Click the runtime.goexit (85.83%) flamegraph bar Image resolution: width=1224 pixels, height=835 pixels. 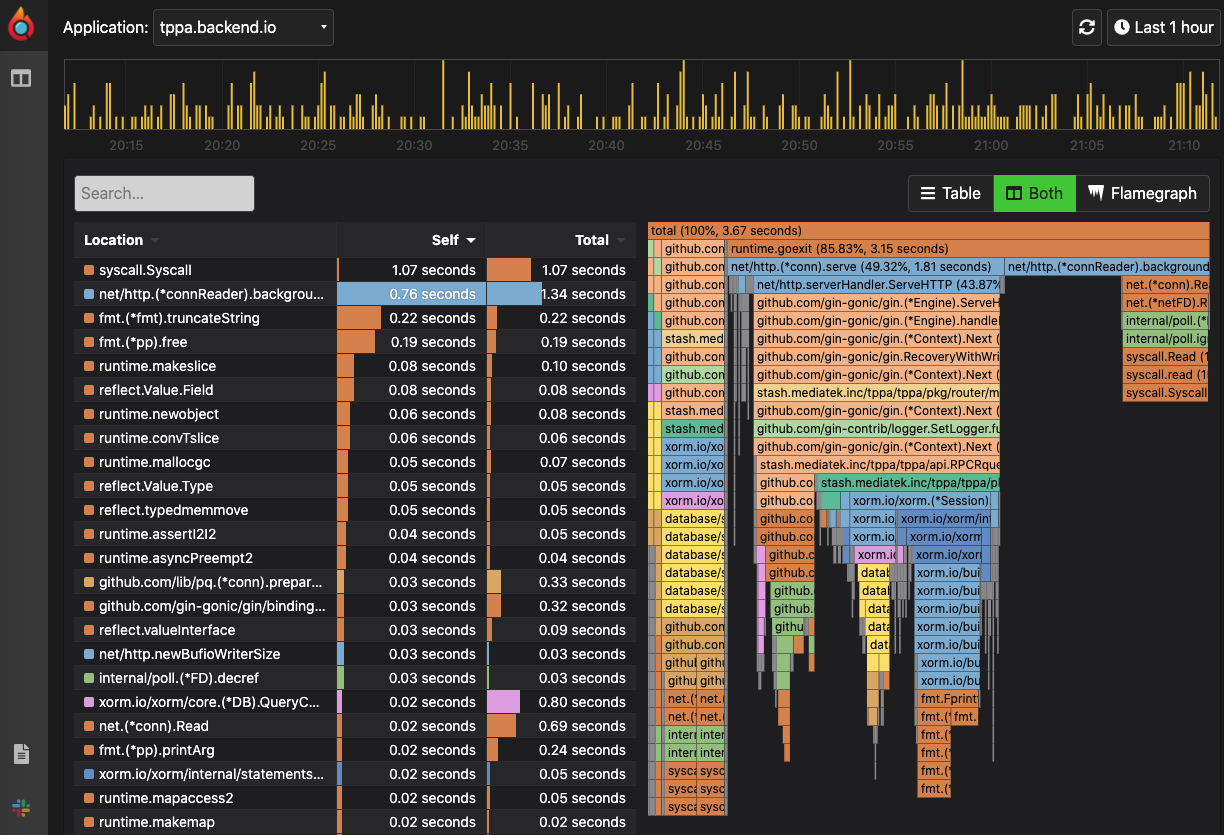point(968,249)
